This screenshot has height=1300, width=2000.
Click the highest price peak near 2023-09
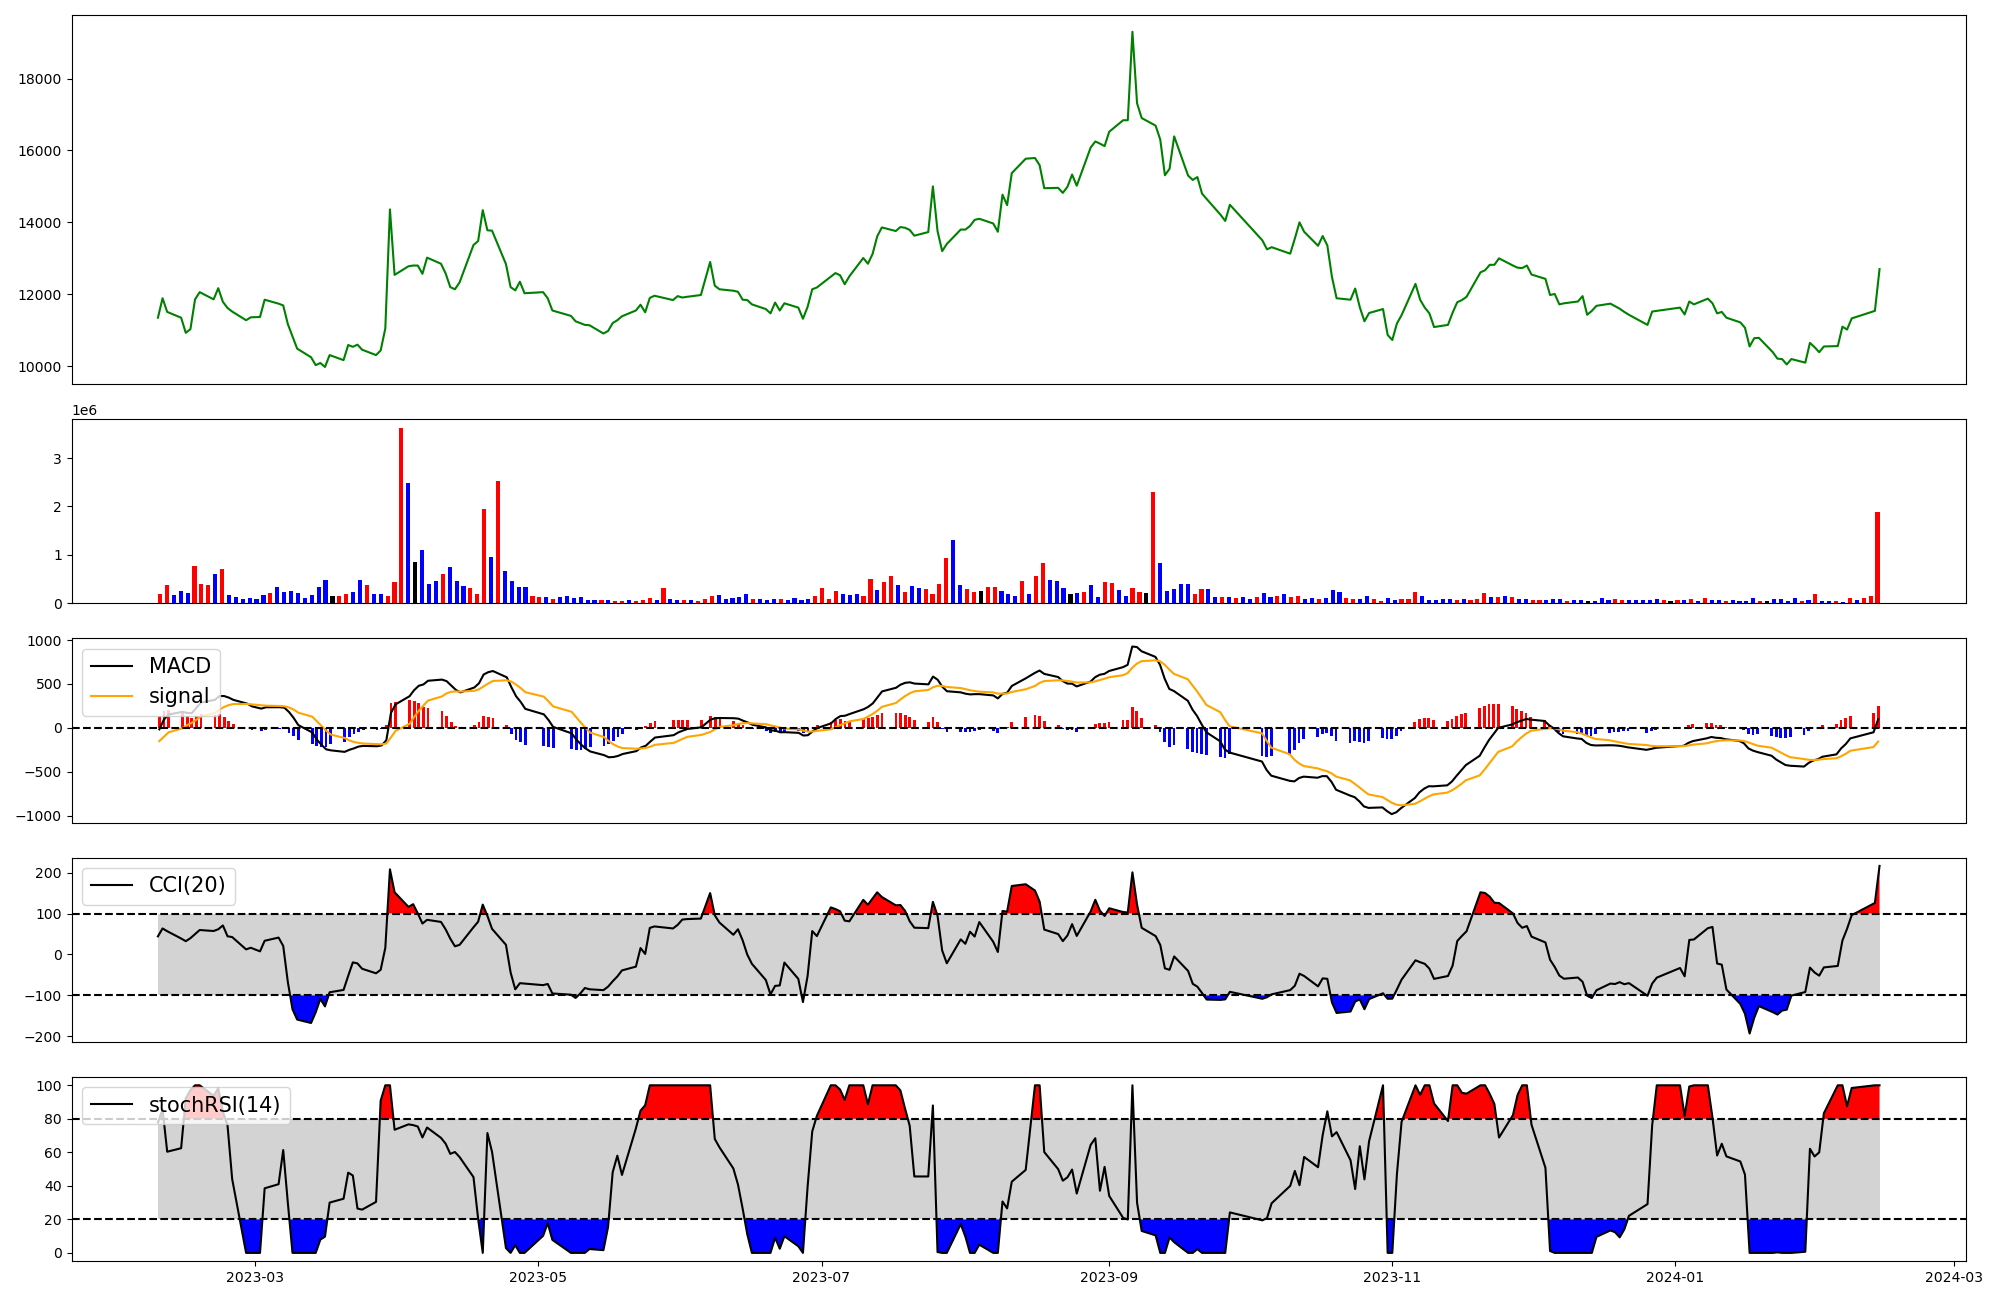point(1132,33)
